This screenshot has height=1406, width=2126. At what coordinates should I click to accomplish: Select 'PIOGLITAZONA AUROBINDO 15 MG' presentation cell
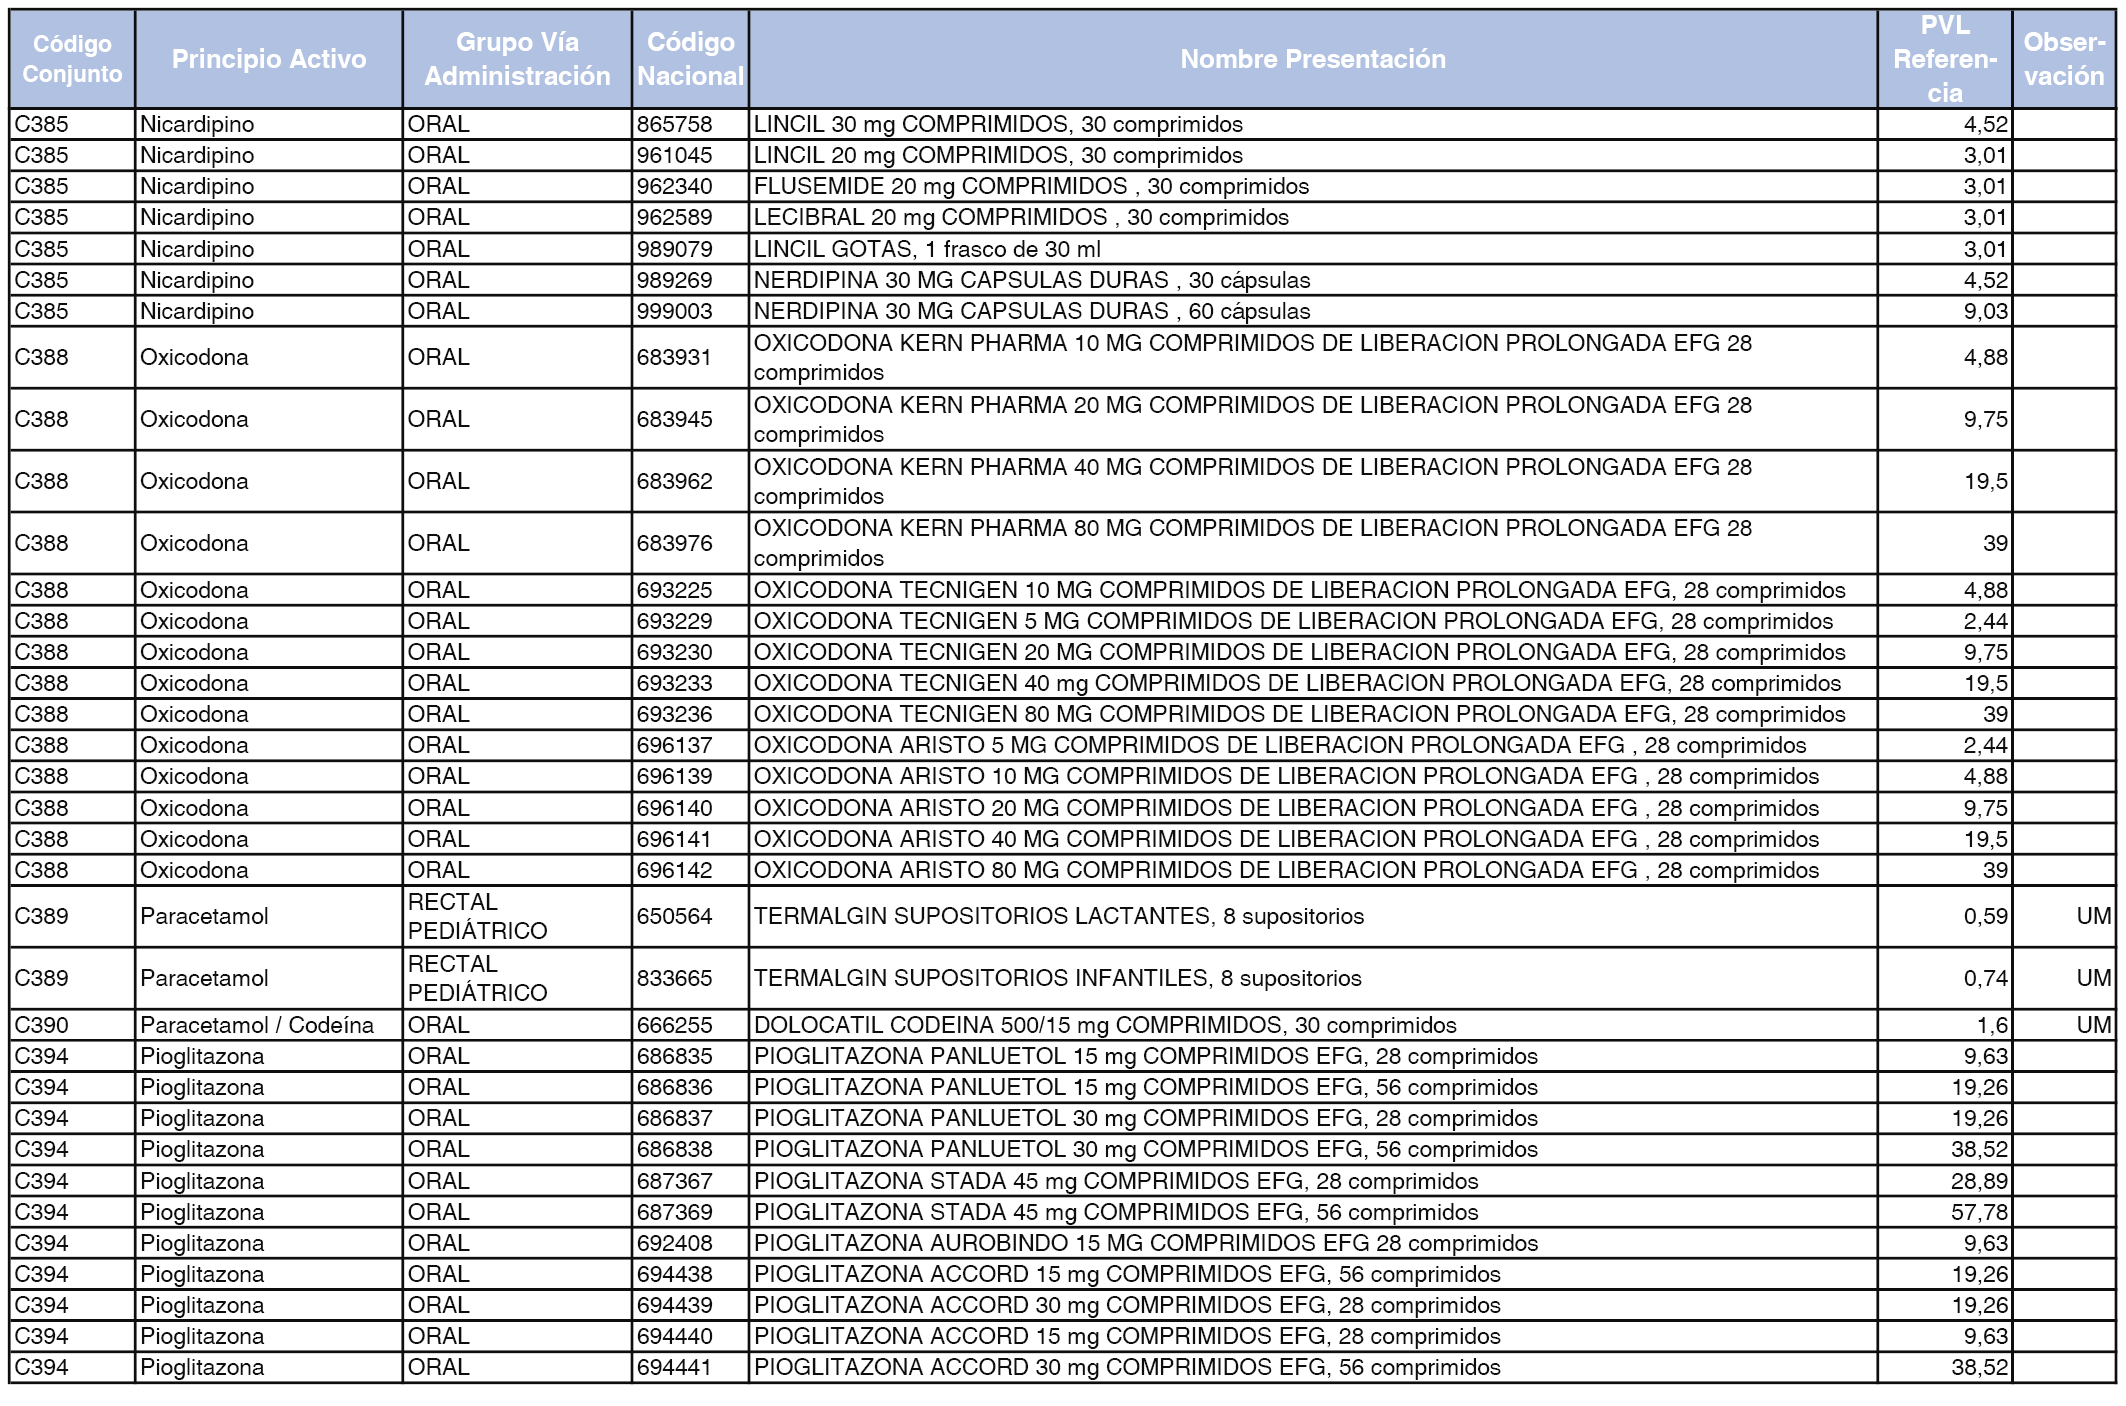point(1313,1243)
